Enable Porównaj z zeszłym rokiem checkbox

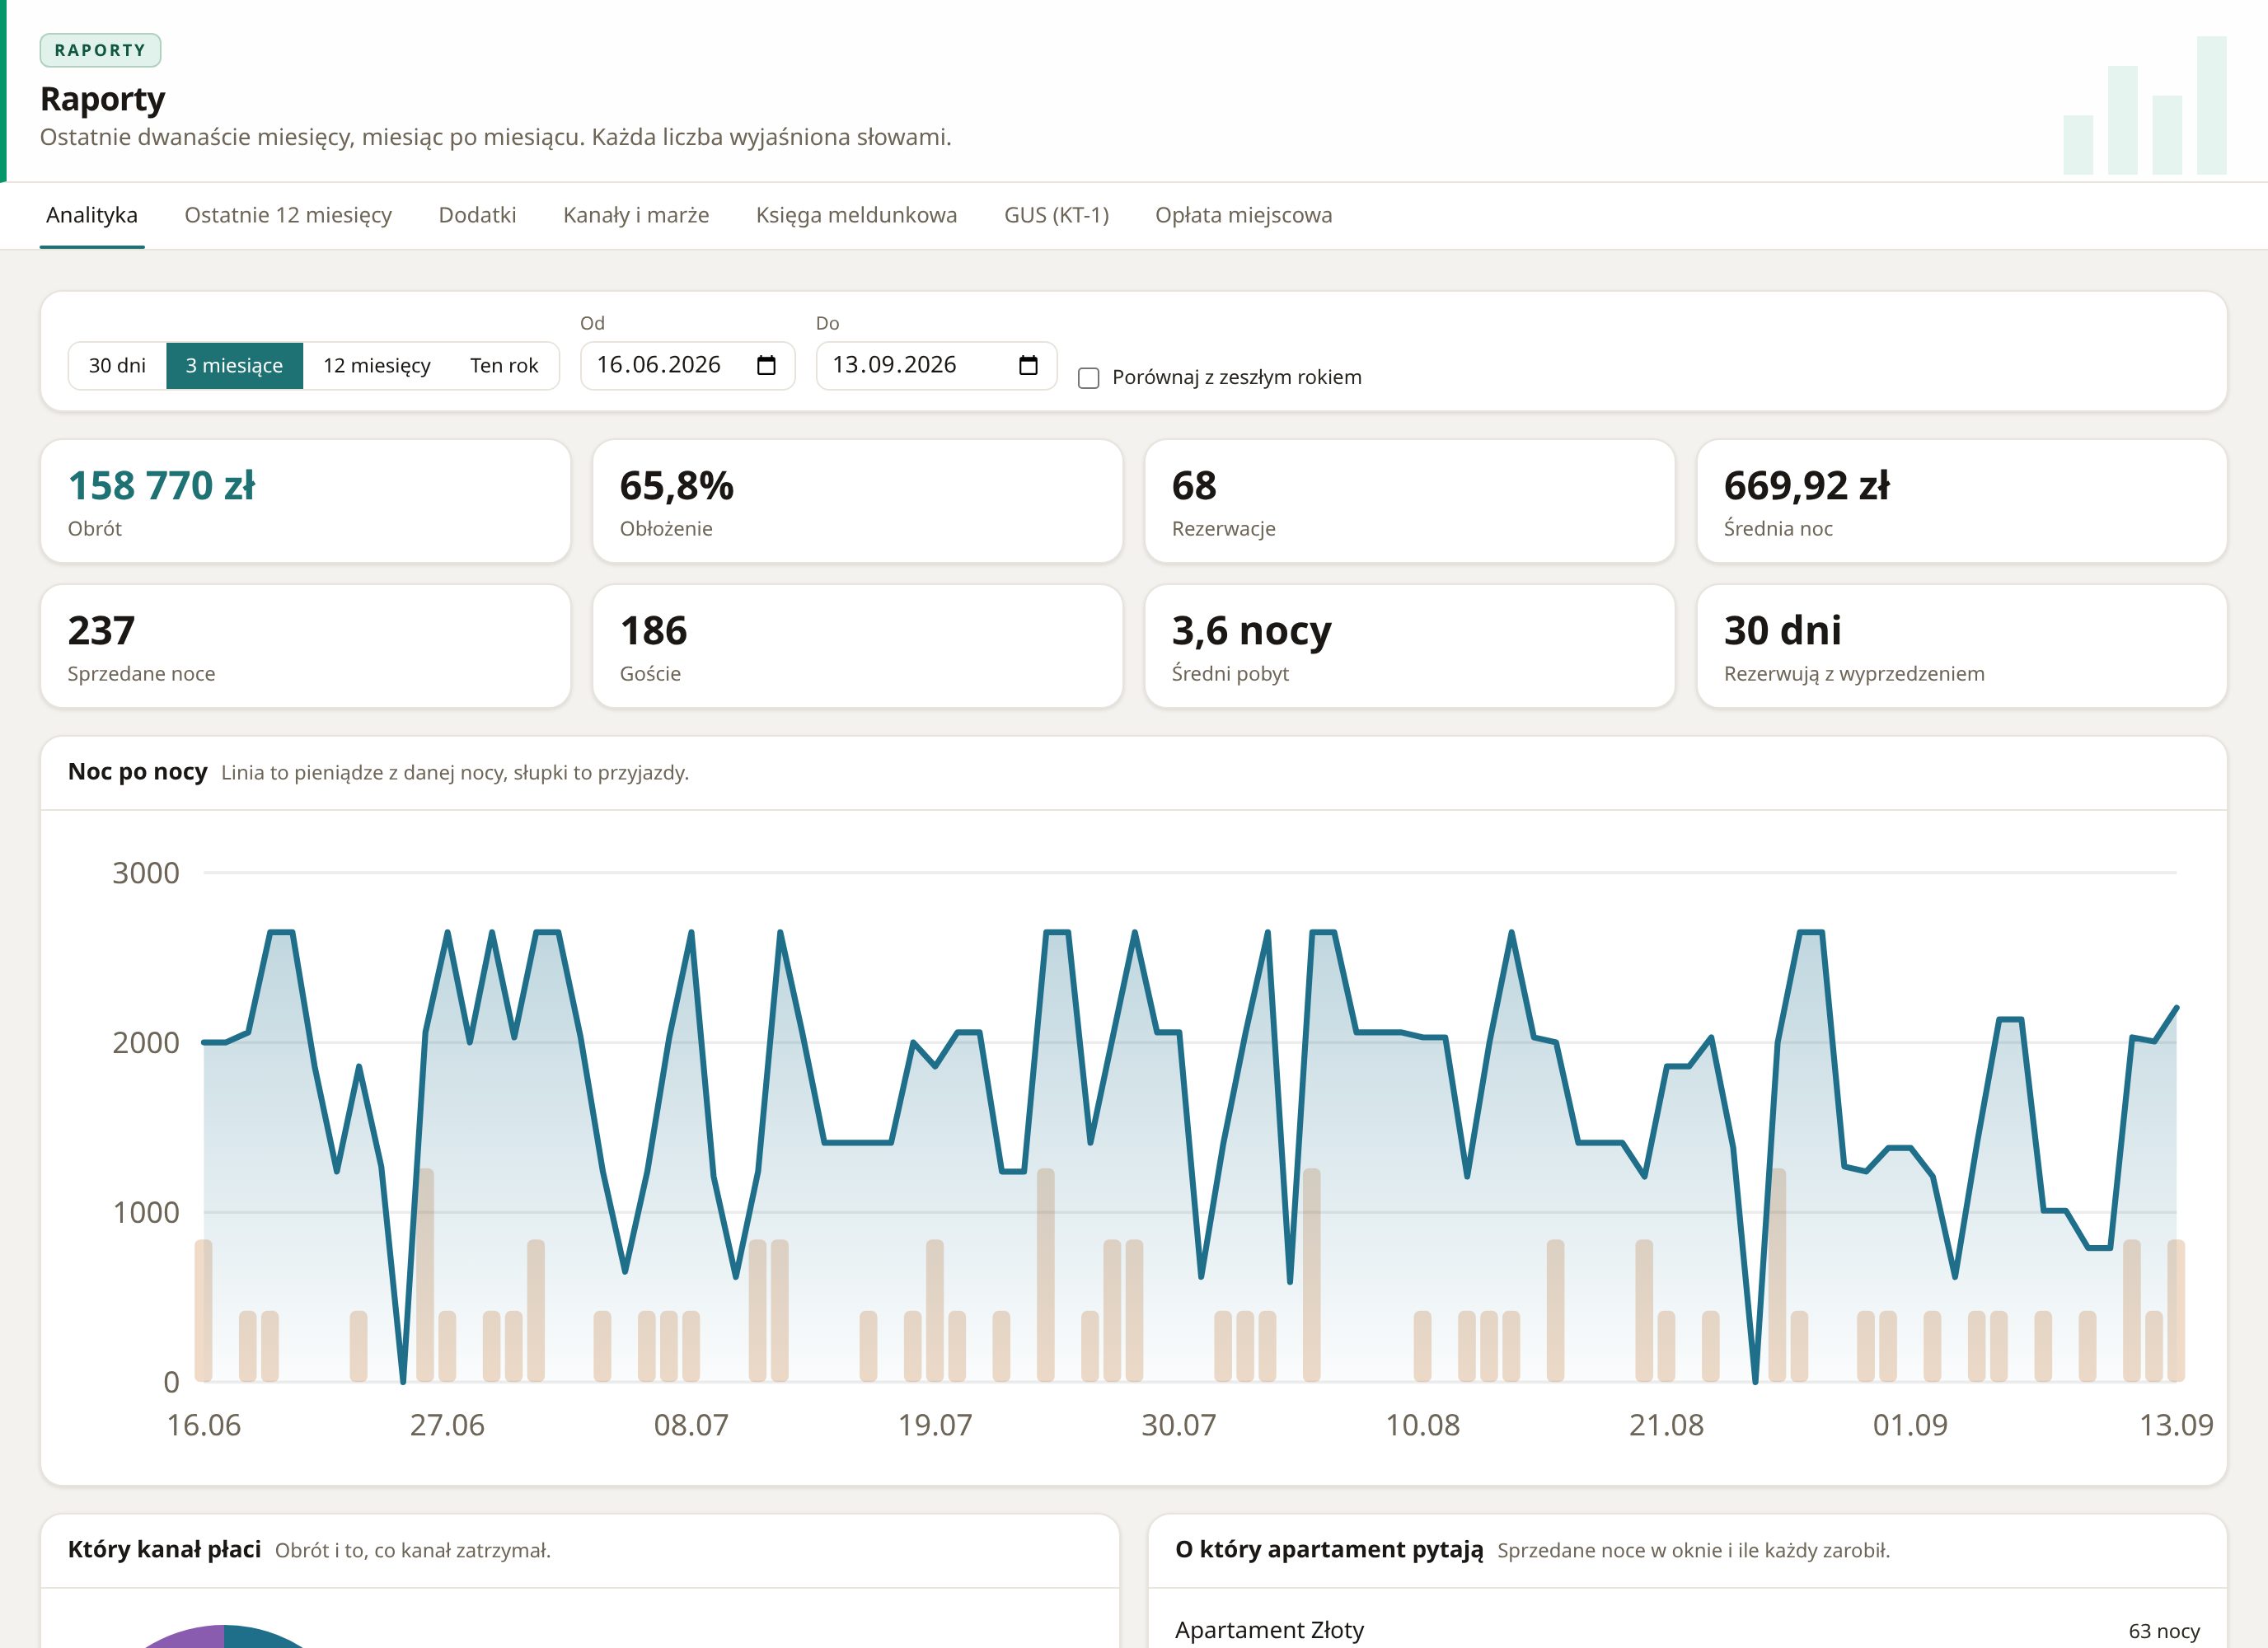coord(1089,378)
